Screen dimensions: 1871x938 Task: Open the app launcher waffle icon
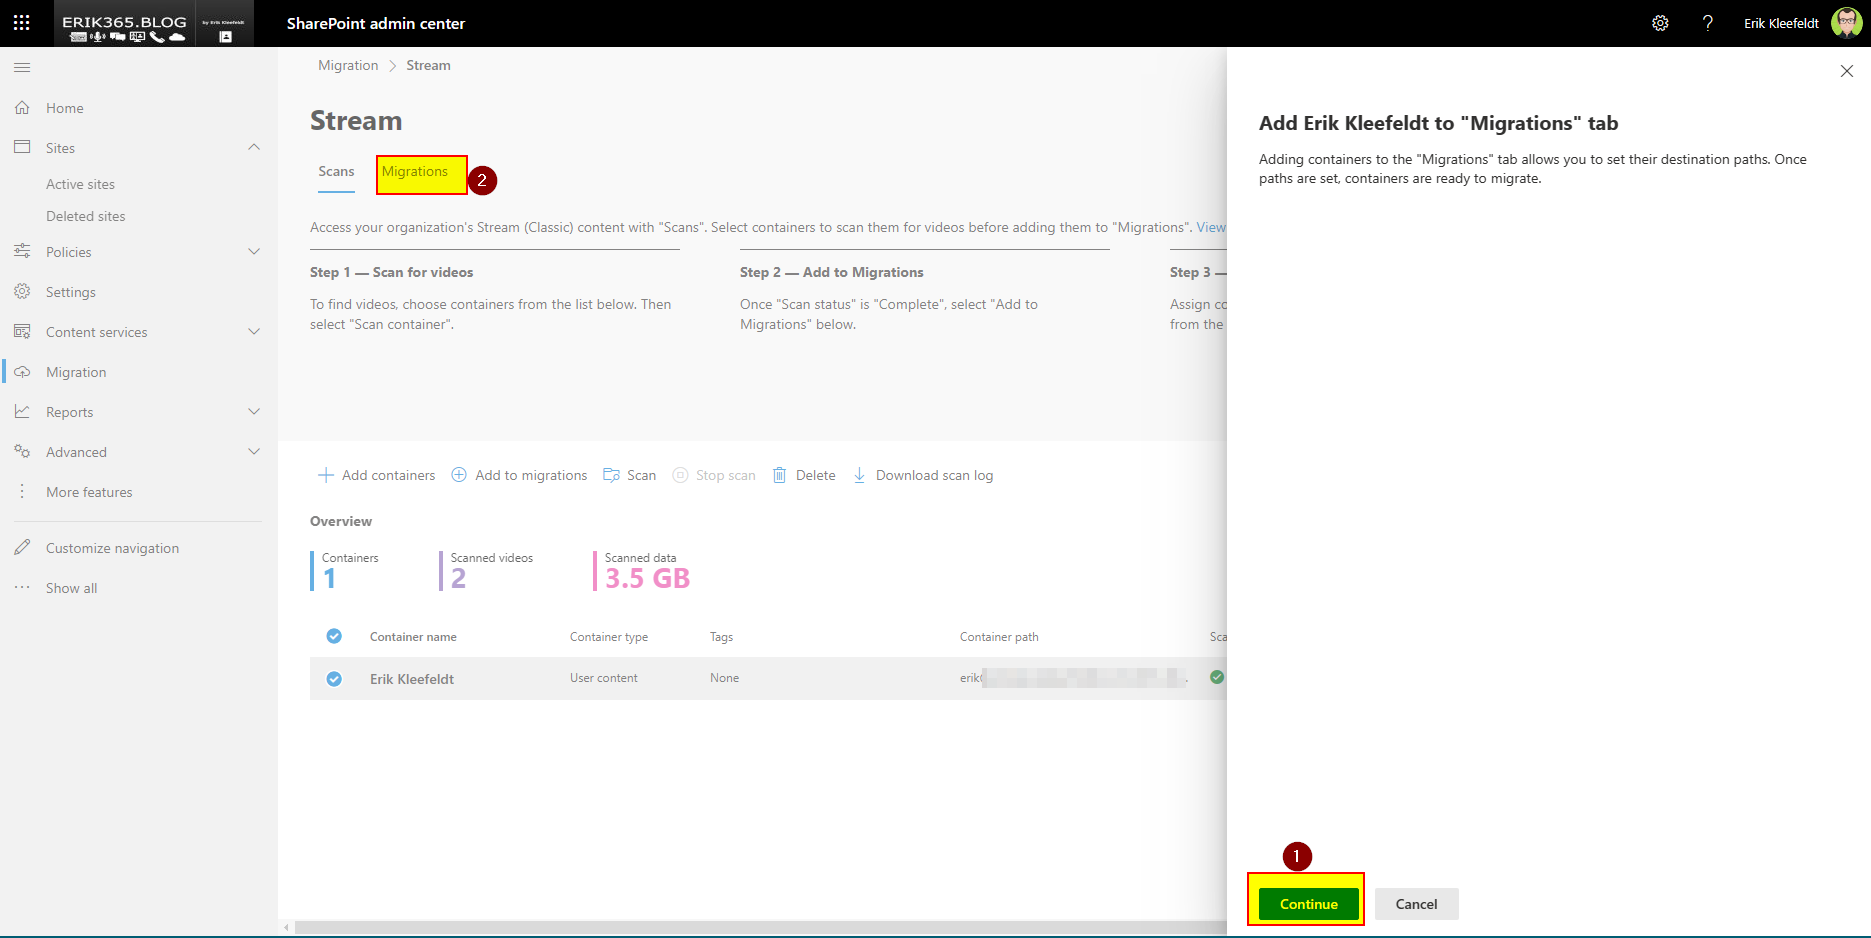coord(21,22)
